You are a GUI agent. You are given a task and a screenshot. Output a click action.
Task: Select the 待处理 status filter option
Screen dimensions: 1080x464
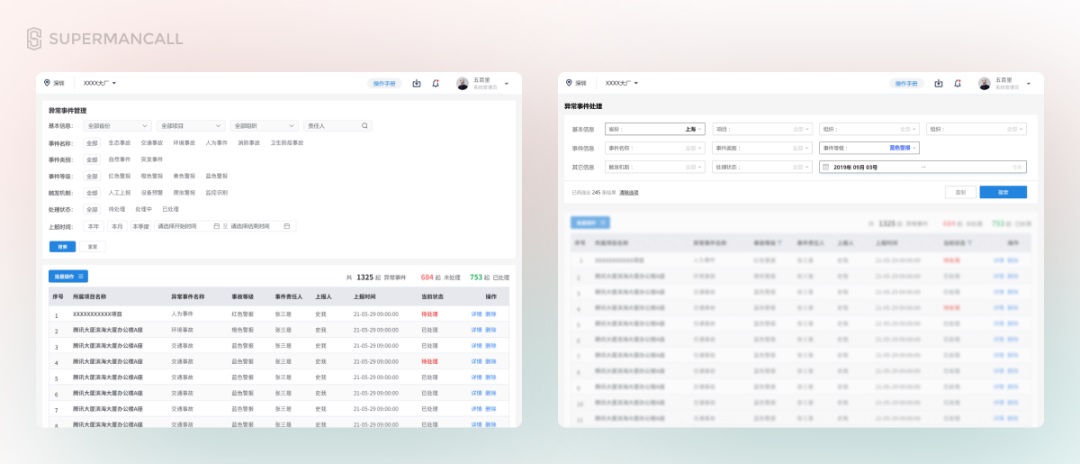116,209
